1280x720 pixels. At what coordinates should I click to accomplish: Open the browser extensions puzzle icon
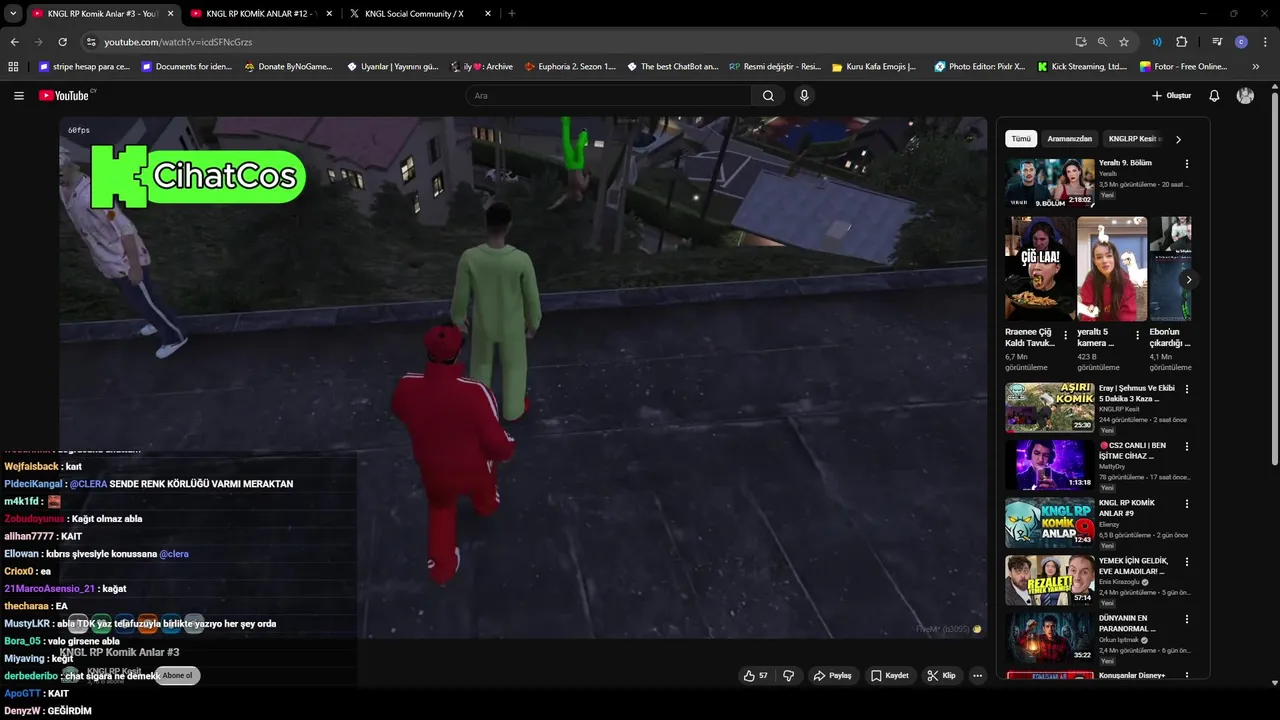click(x=1181, y=42)
